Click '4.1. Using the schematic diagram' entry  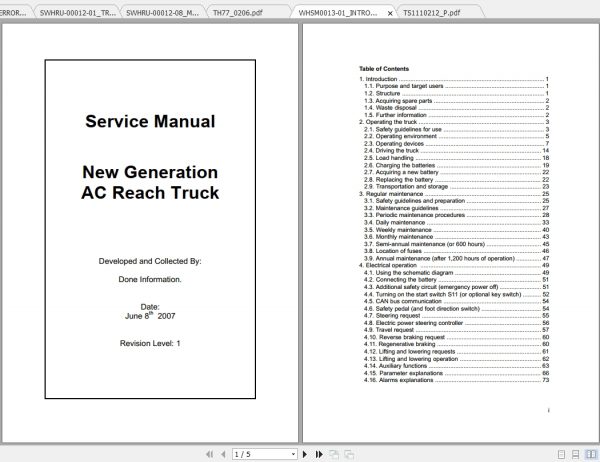(457, 273)
